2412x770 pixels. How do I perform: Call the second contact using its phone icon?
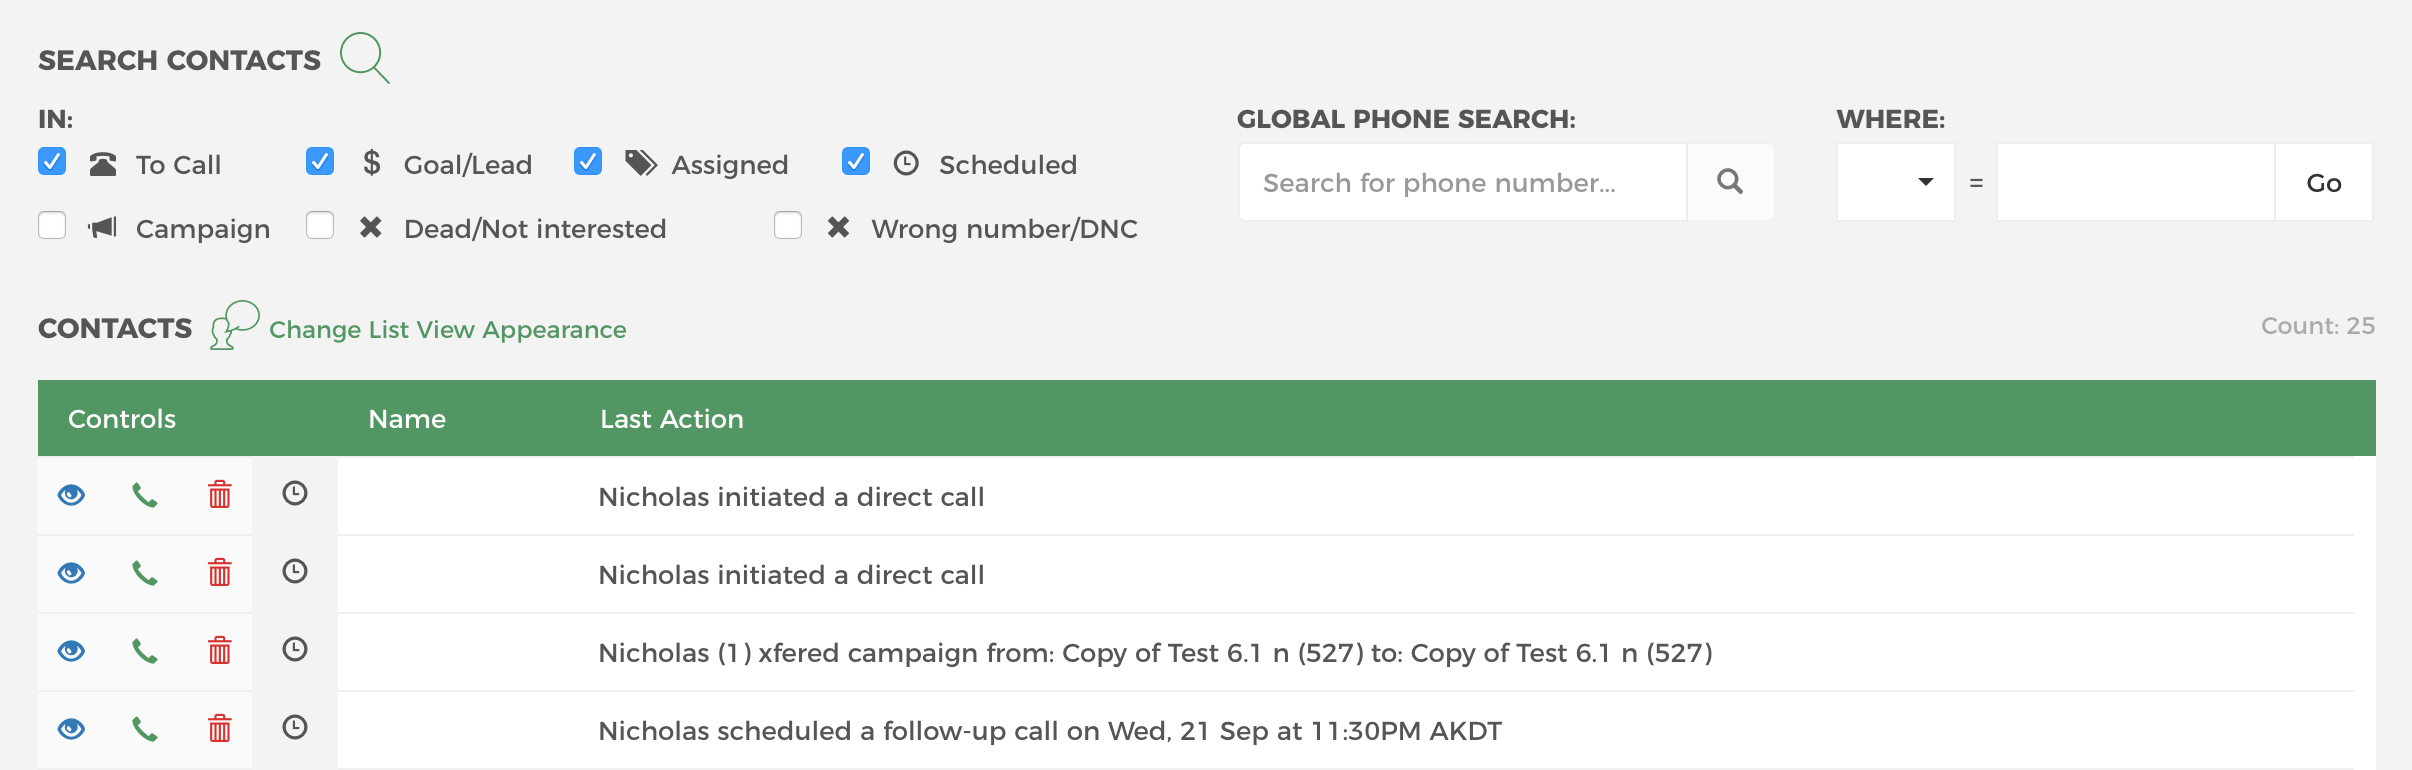coord(145,573)
